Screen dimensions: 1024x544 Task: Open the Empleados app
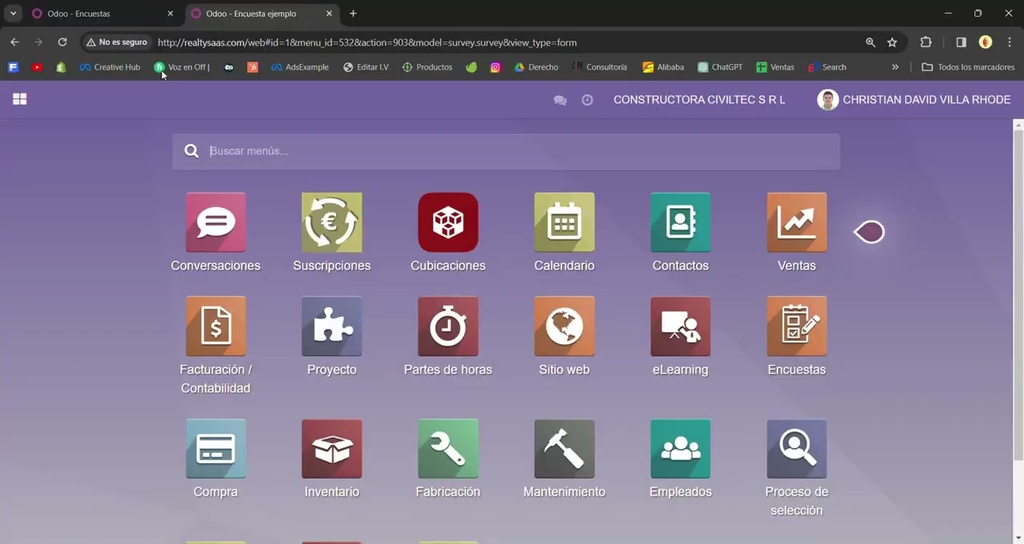tap(680, 449)
